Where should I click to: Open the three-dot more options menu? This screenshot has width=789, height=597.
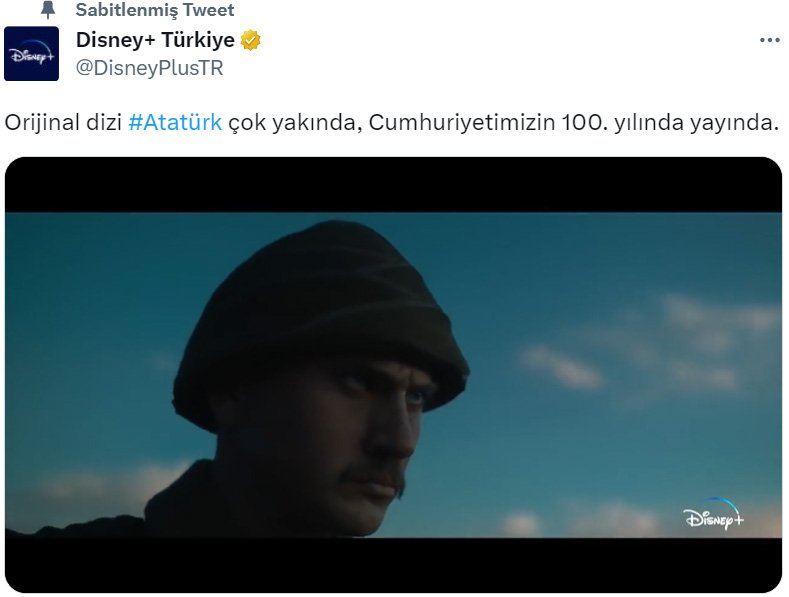[769, 40]
